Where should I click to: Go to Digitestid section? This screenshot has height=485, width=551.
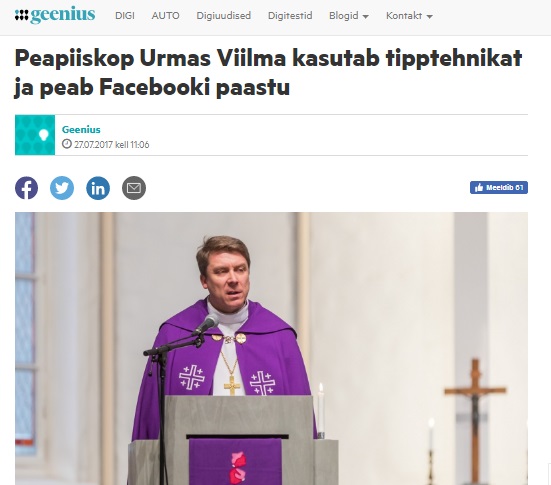[x=290, y=16]
